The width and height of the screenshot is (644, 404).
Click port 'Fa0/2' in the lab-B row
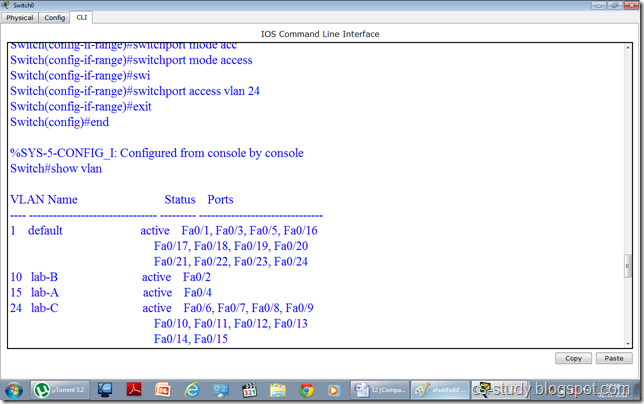(x=197, y=277)
